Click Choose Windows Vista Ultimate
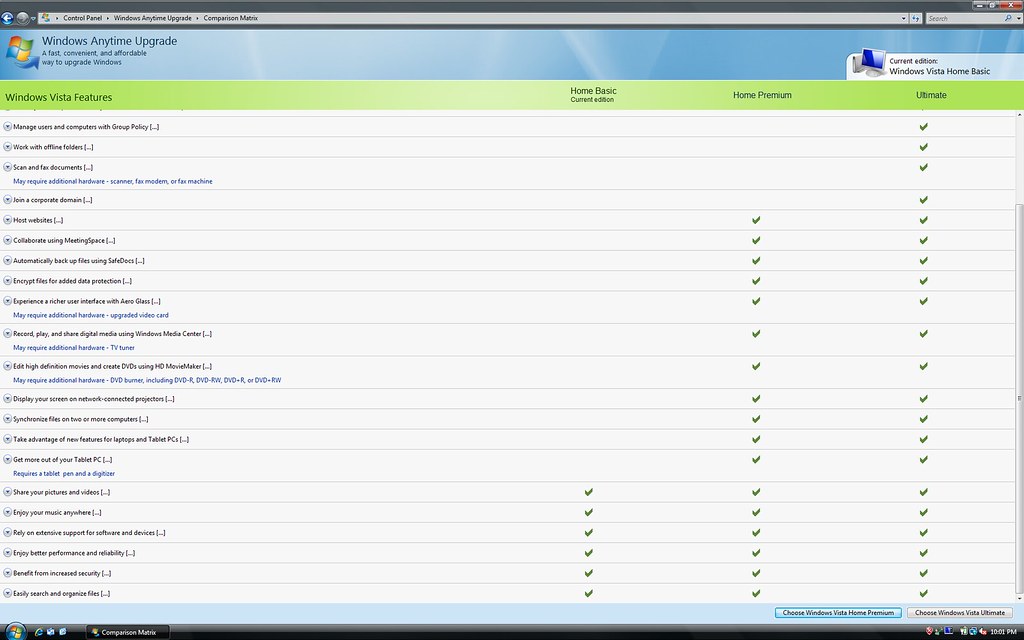Image resolution: width=1024 pixels, height=640 pixels. tap(959, 612)
